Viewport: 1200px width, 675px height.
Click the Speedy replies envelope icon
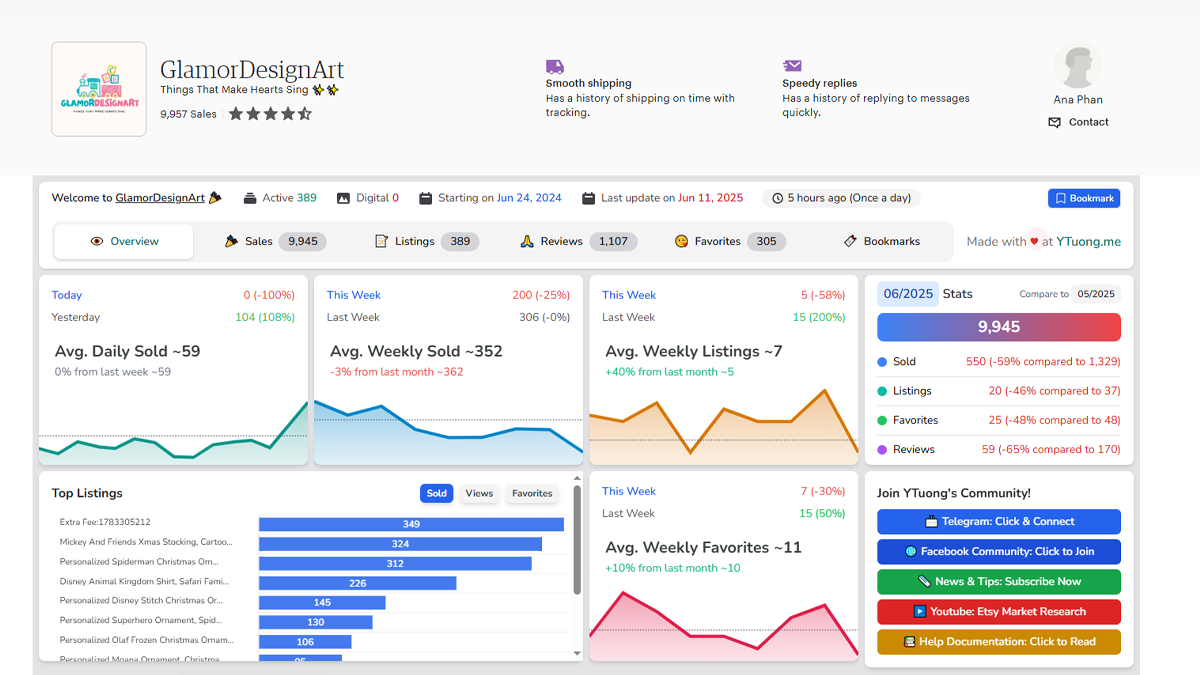pyautogui.click(x=792, y=66)
